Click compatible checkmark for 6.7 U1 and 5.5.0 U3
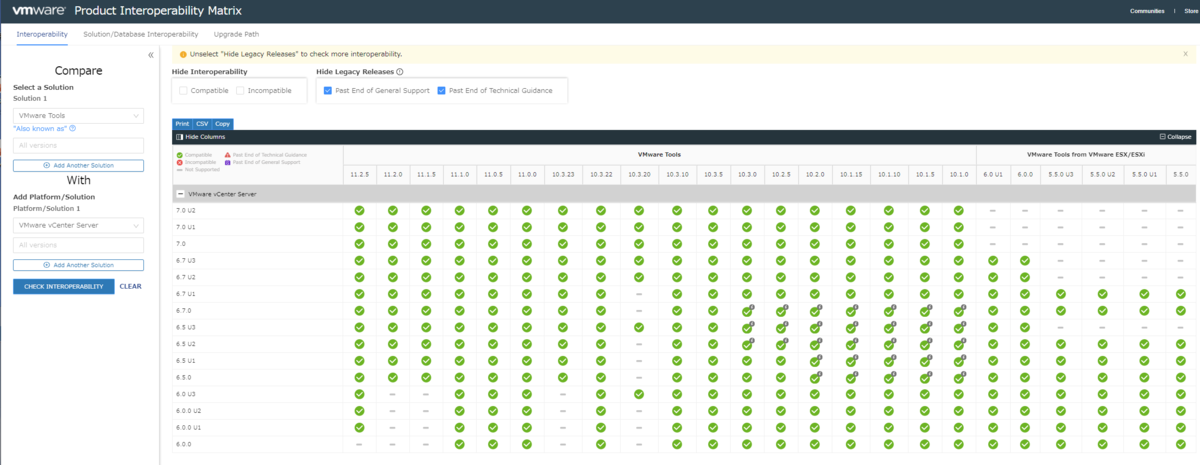 1061,294
